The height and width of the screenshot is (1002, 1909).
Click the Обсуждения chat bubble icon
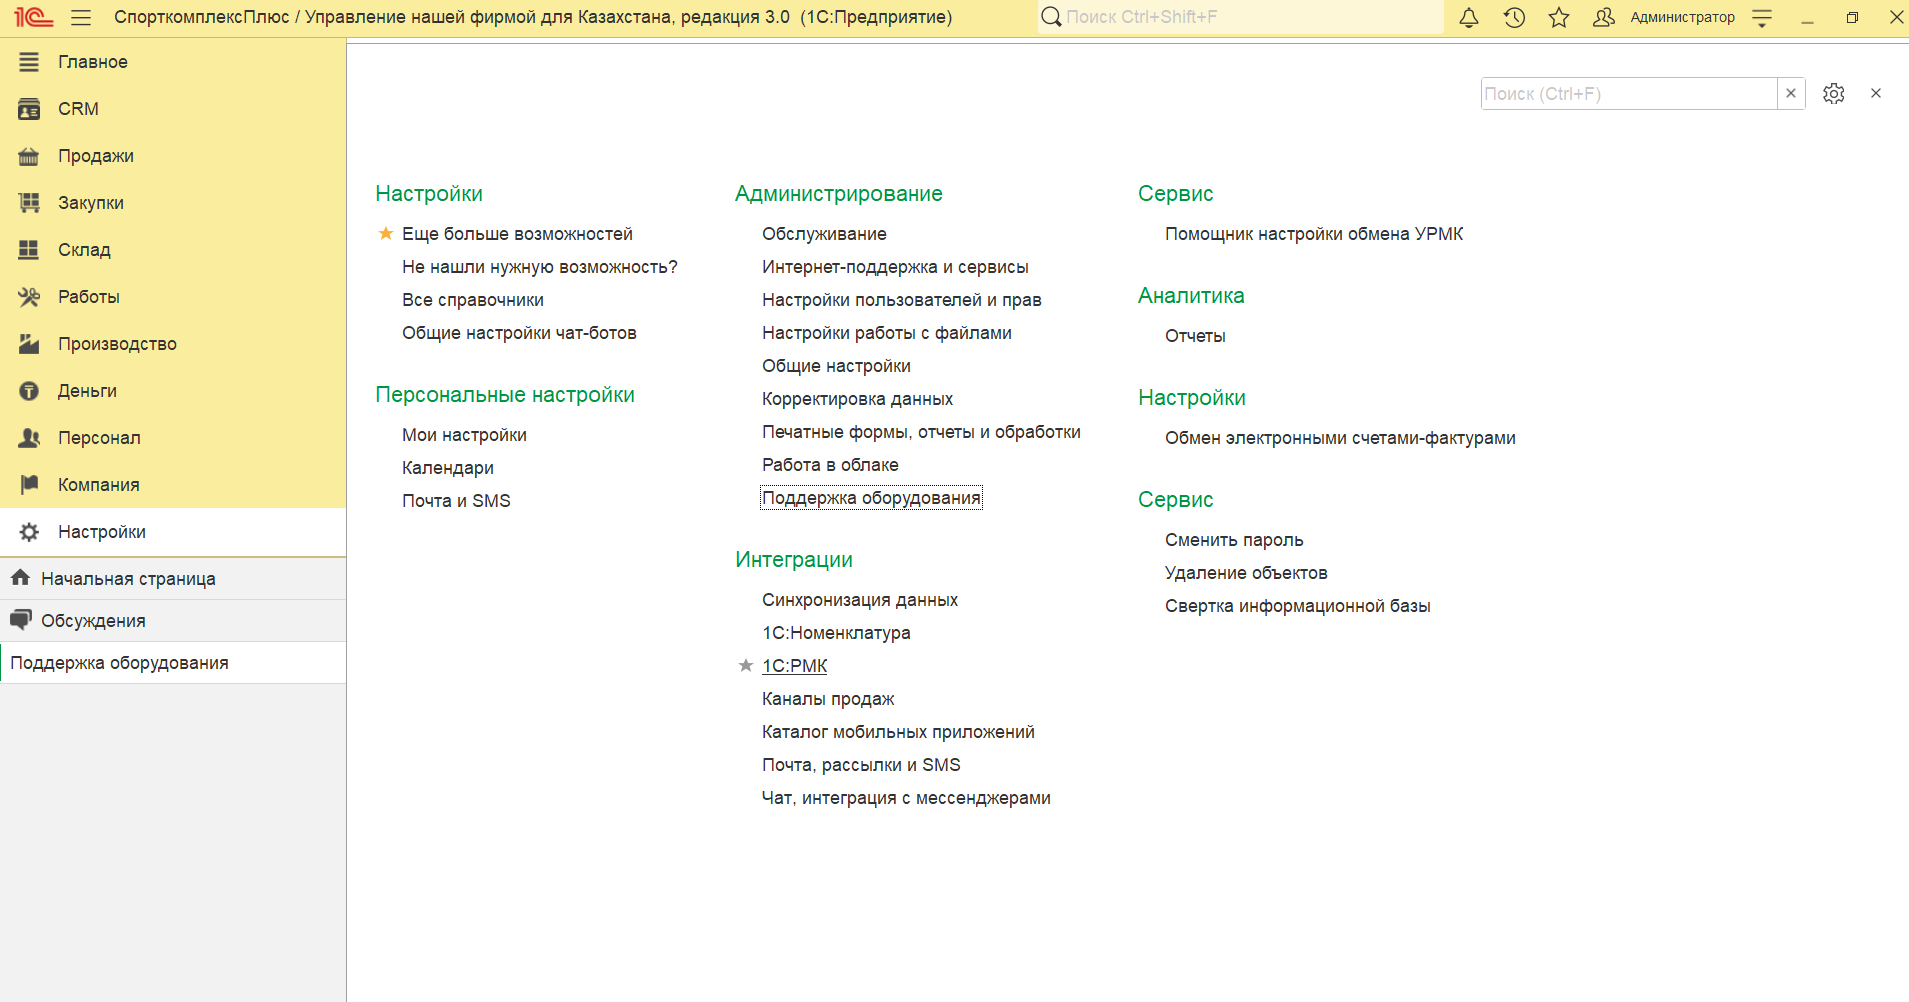point(20,620)
